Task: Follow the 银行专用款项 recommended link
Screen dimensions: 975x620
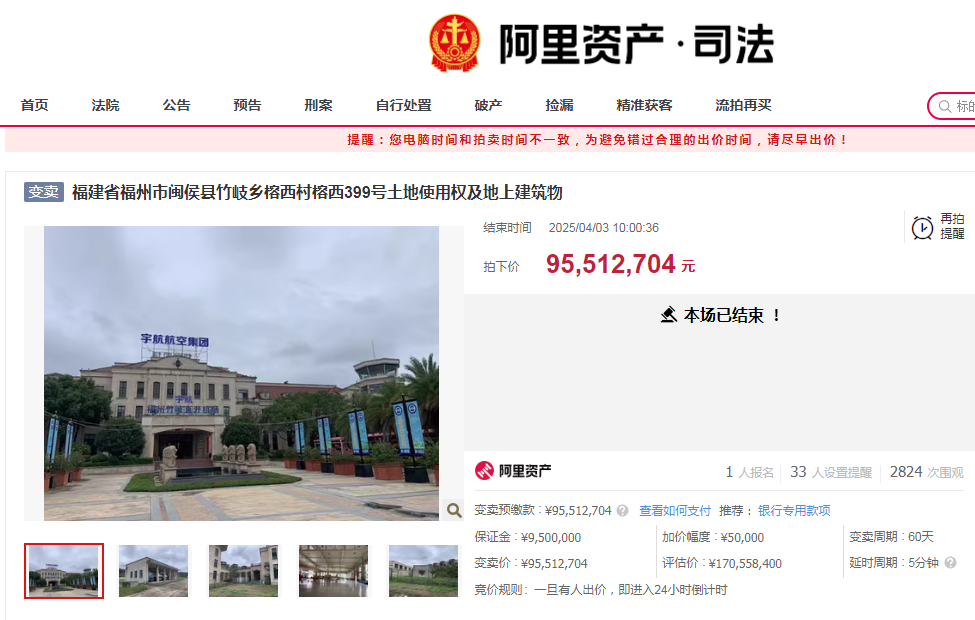Action: (793, 511)
